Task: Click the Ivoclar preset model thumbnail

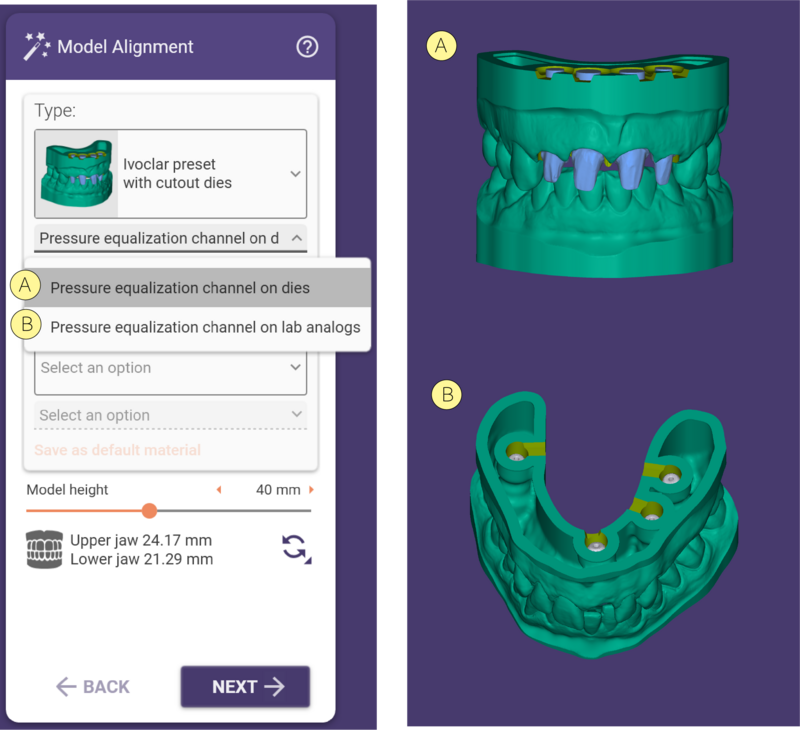Action: point(77,173)
